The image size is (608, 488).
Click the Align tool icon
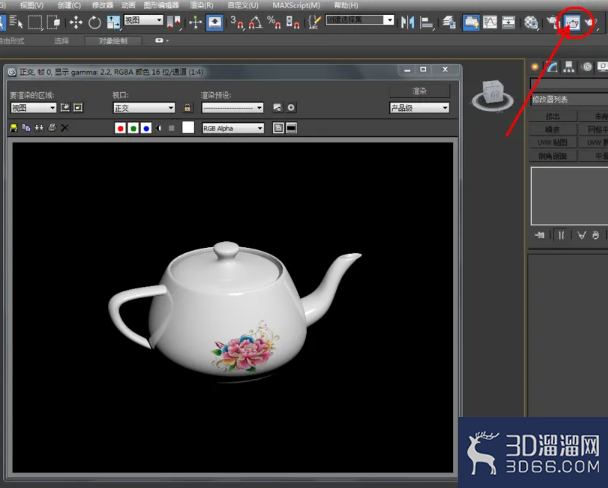(427, 22)
